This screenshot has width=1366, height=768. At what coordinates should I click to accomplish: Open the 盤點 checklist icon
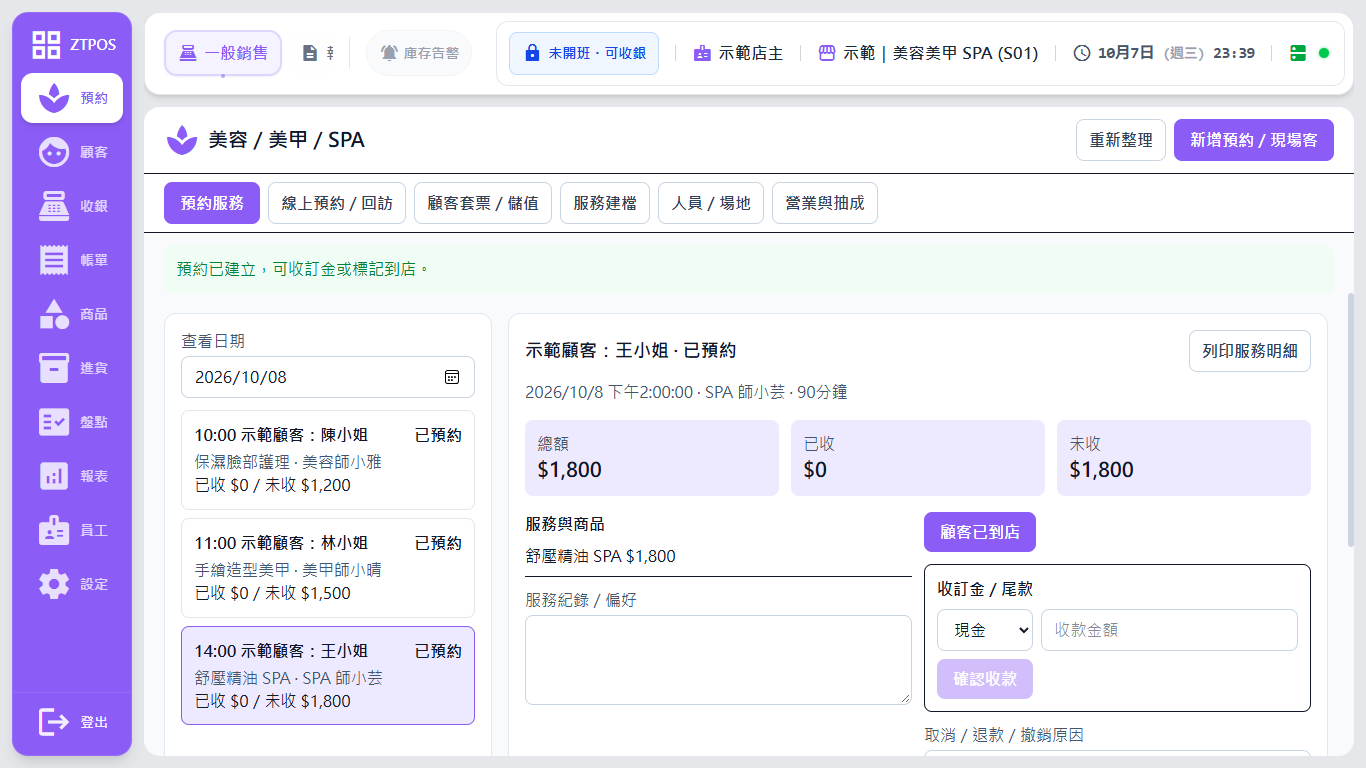[54, 422]
